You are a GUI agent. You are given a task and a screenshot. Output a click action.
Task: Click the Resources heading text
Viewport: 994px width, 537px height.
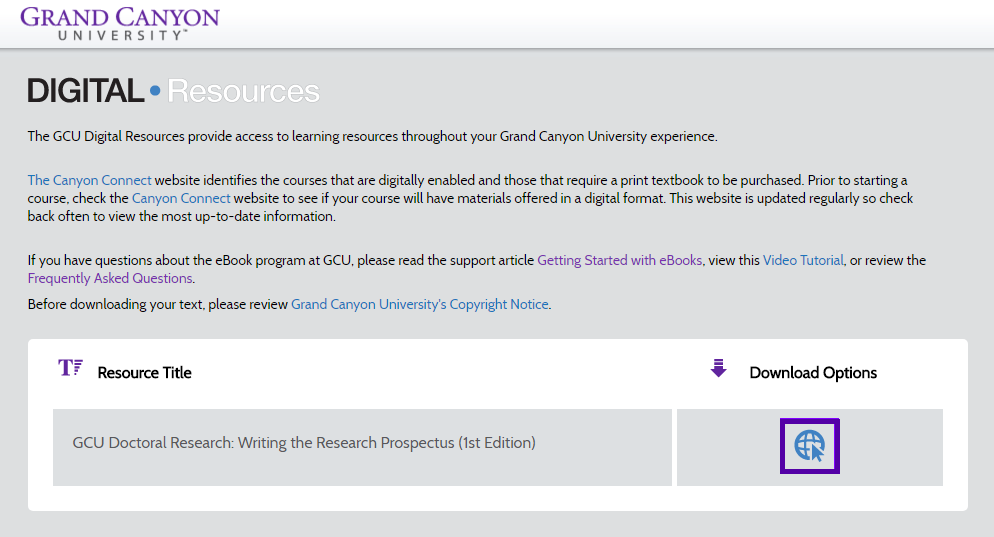tap(243, 91)
